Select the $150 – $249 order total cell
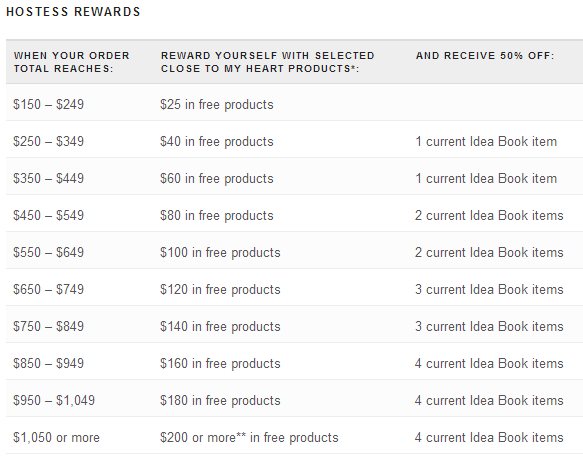 [48, 104]
